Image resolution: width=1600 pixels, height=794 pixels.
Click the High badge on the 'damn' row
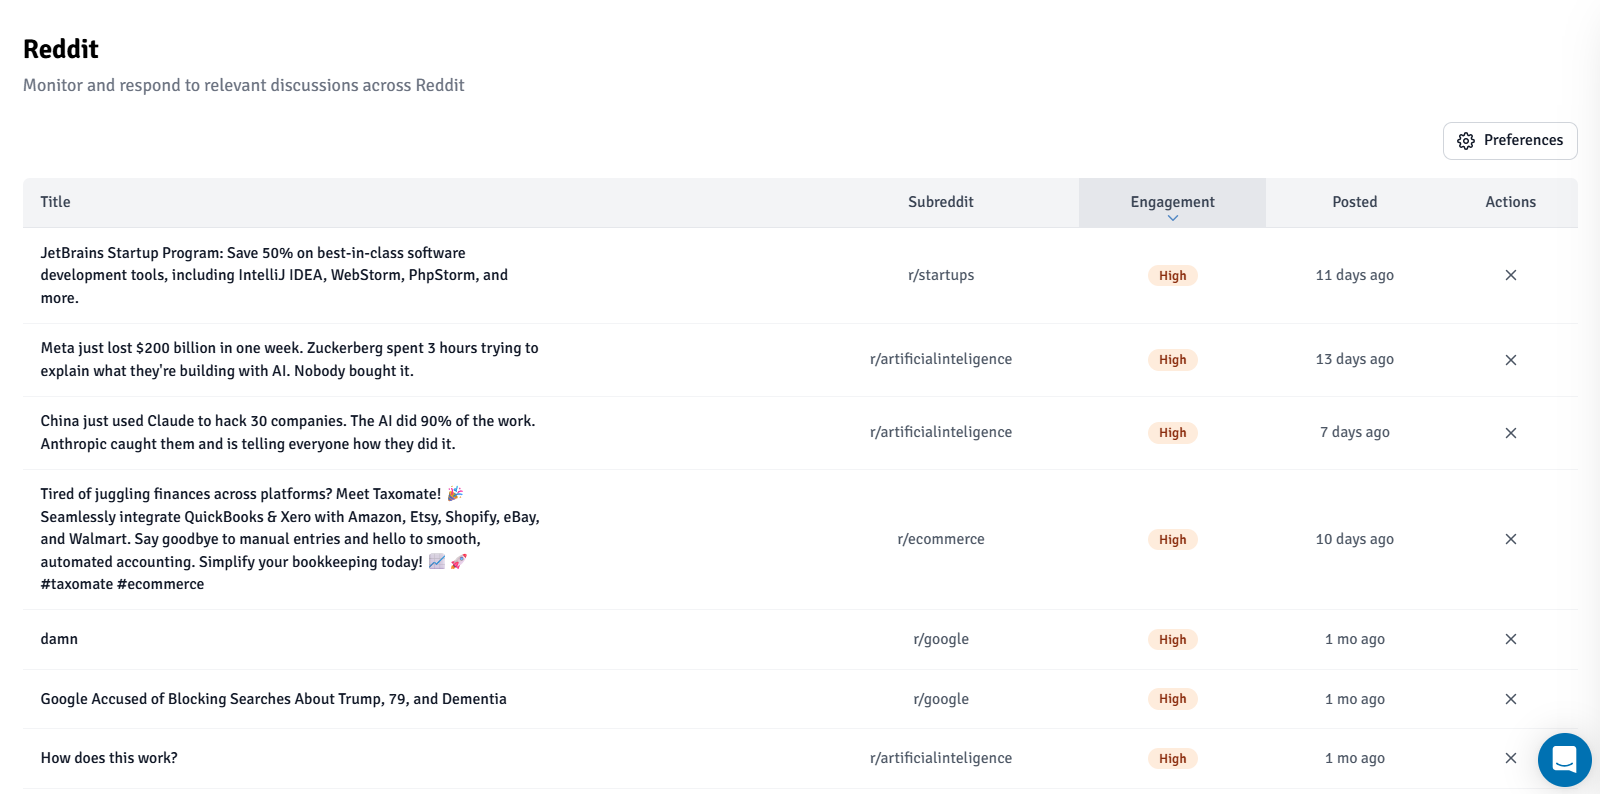tap(1172, 639)
